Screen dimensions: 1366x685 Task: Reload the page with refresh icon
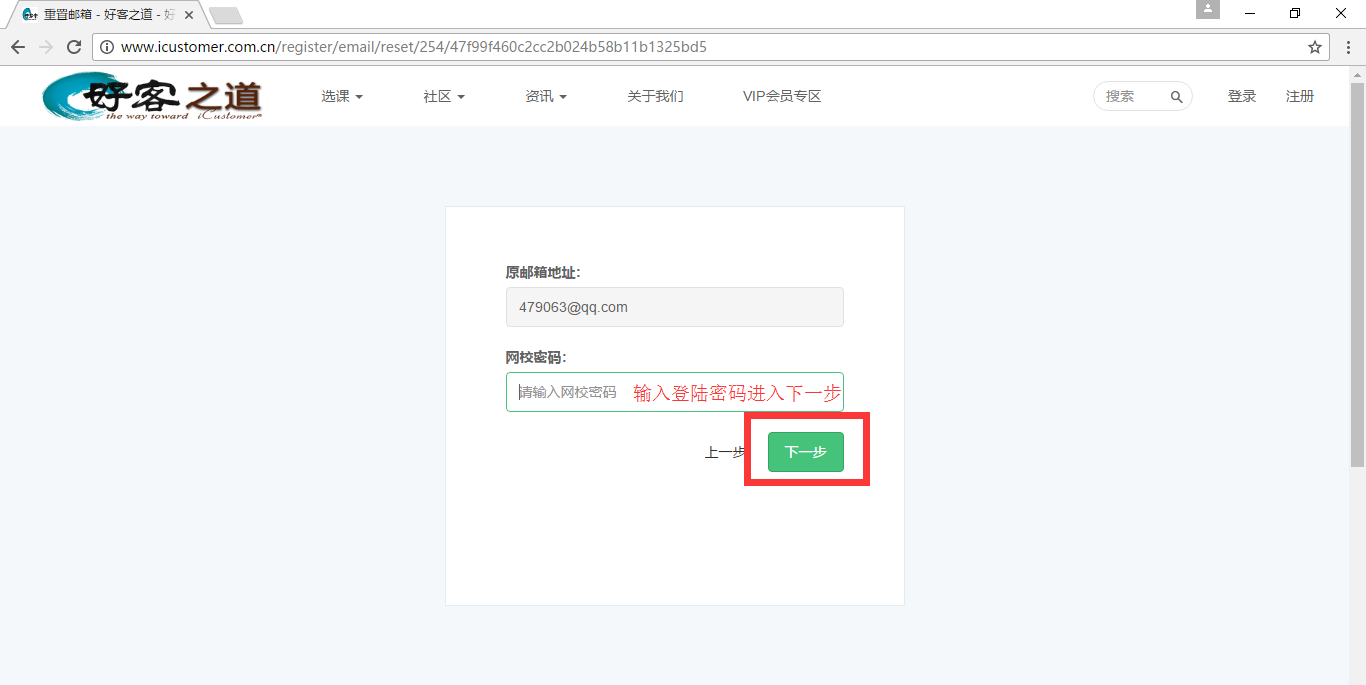pyautogui.click(x=74, y=47)
